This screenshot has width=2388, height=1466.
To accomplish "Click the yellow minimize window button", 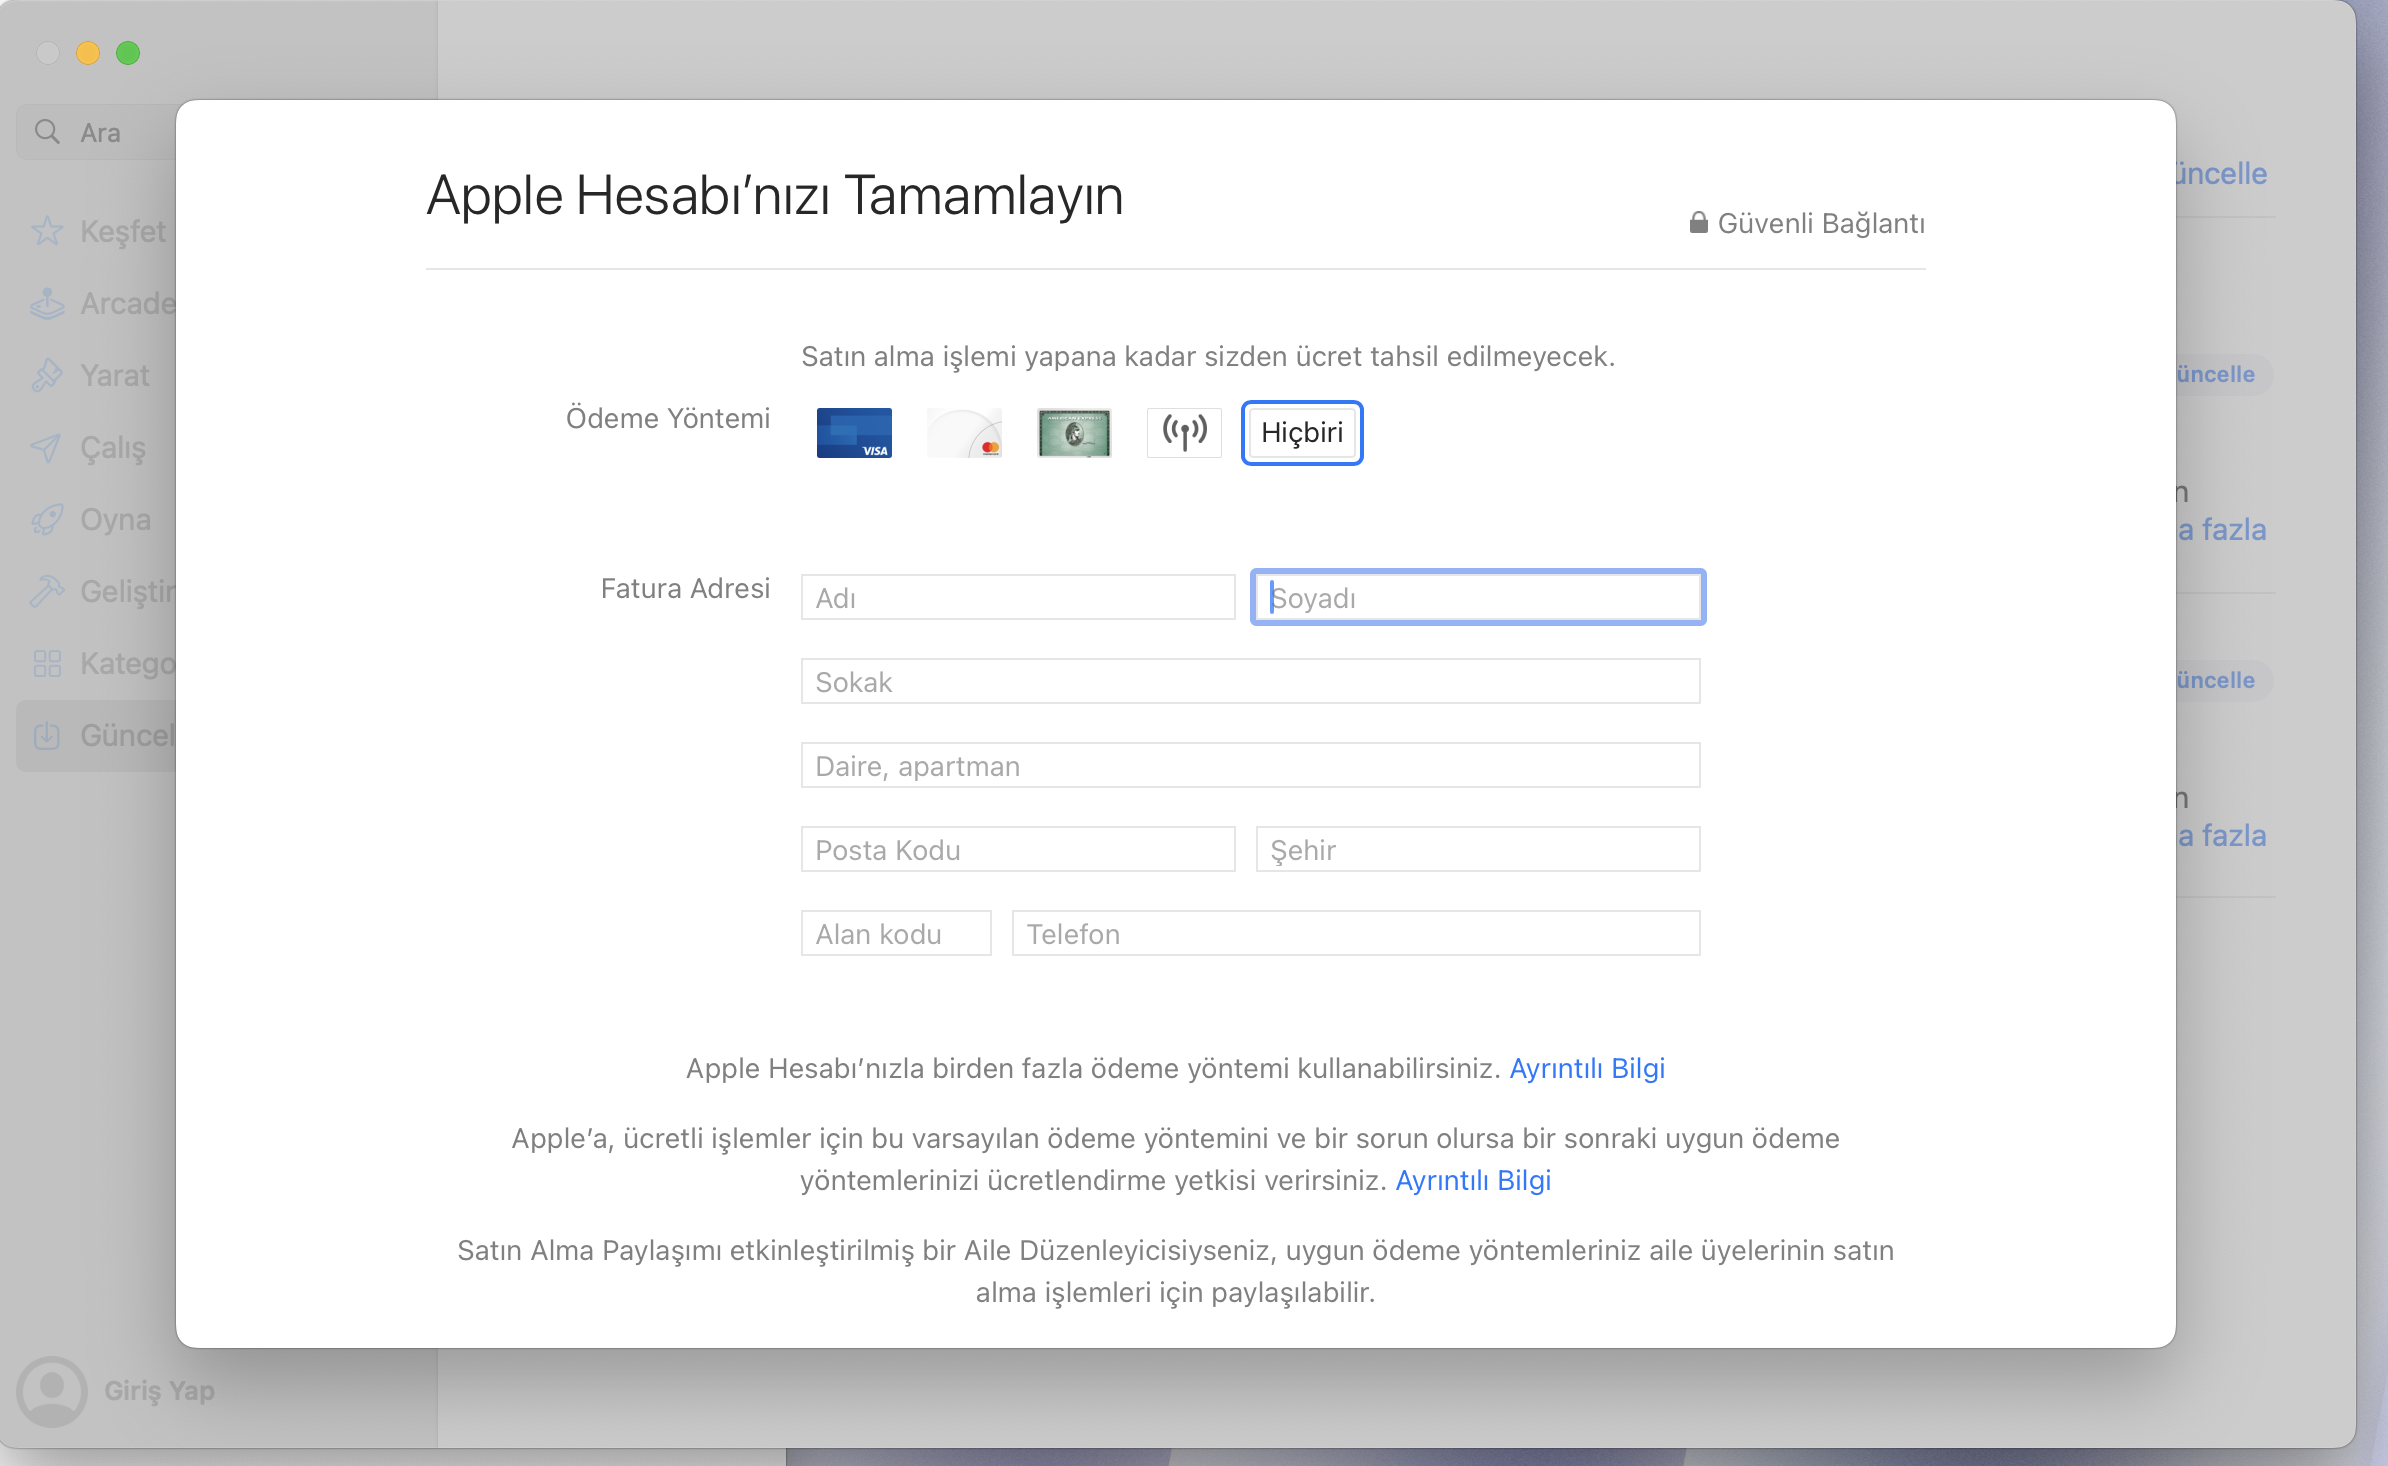I will click(x=88, y=53).
